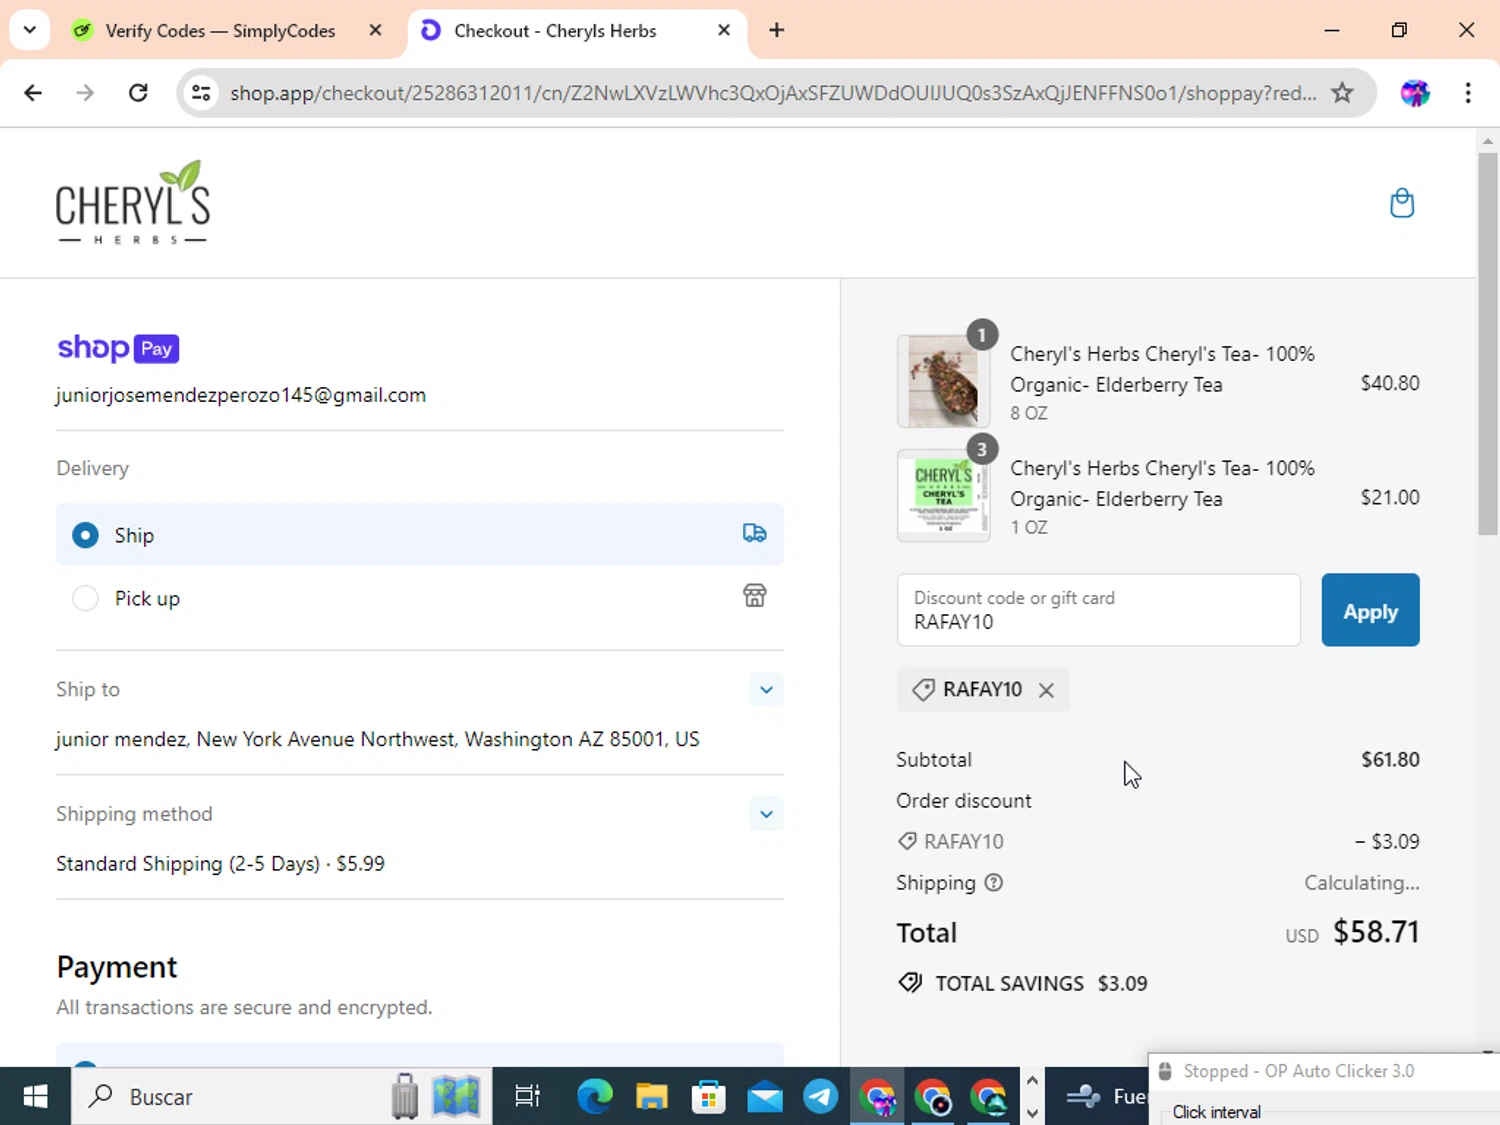Click the page vertical scrollbar thumb
Screen dimensions: 1500x1125
1487,345
